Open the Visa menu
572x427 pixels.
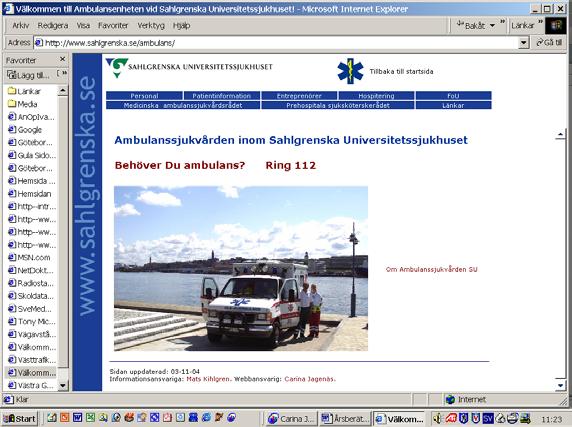pos(83,26)
